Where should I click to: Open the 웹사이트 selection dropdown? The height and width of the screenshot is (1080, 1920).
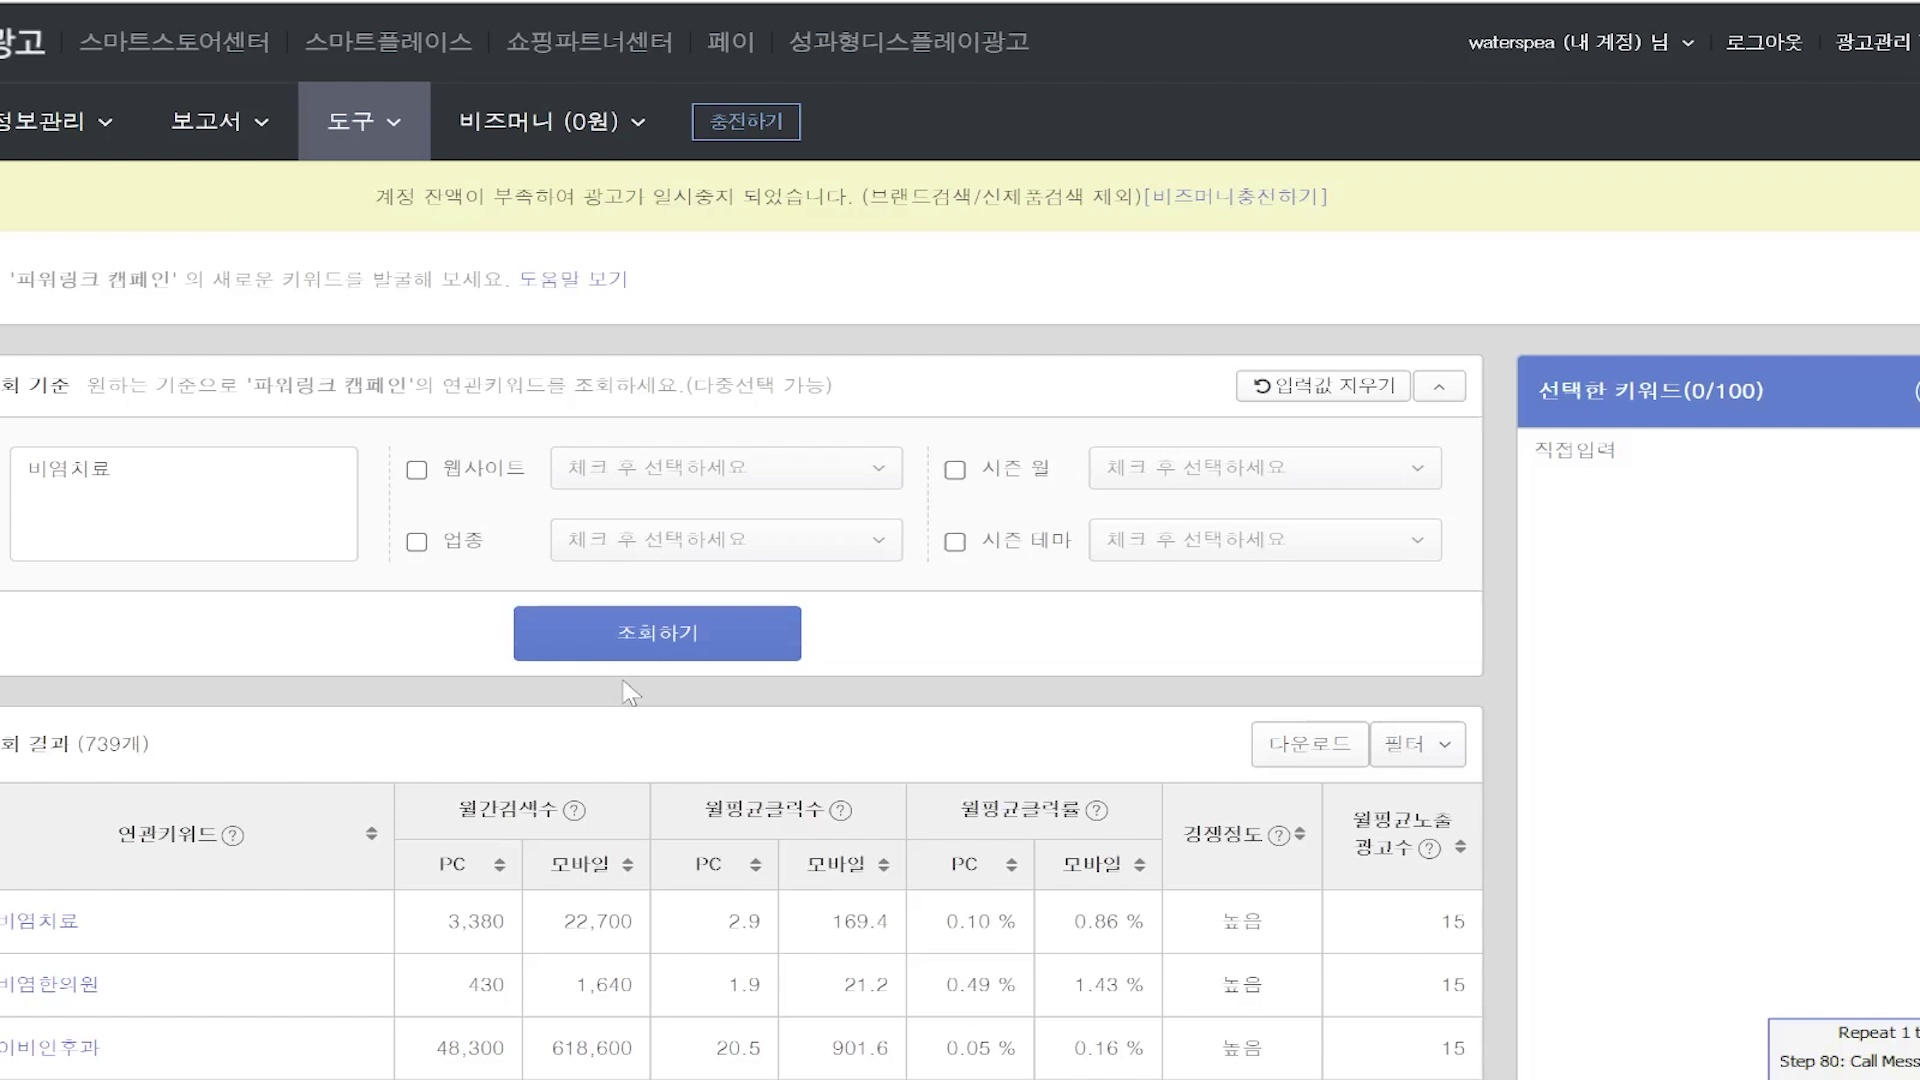click(x=726, y=468)
